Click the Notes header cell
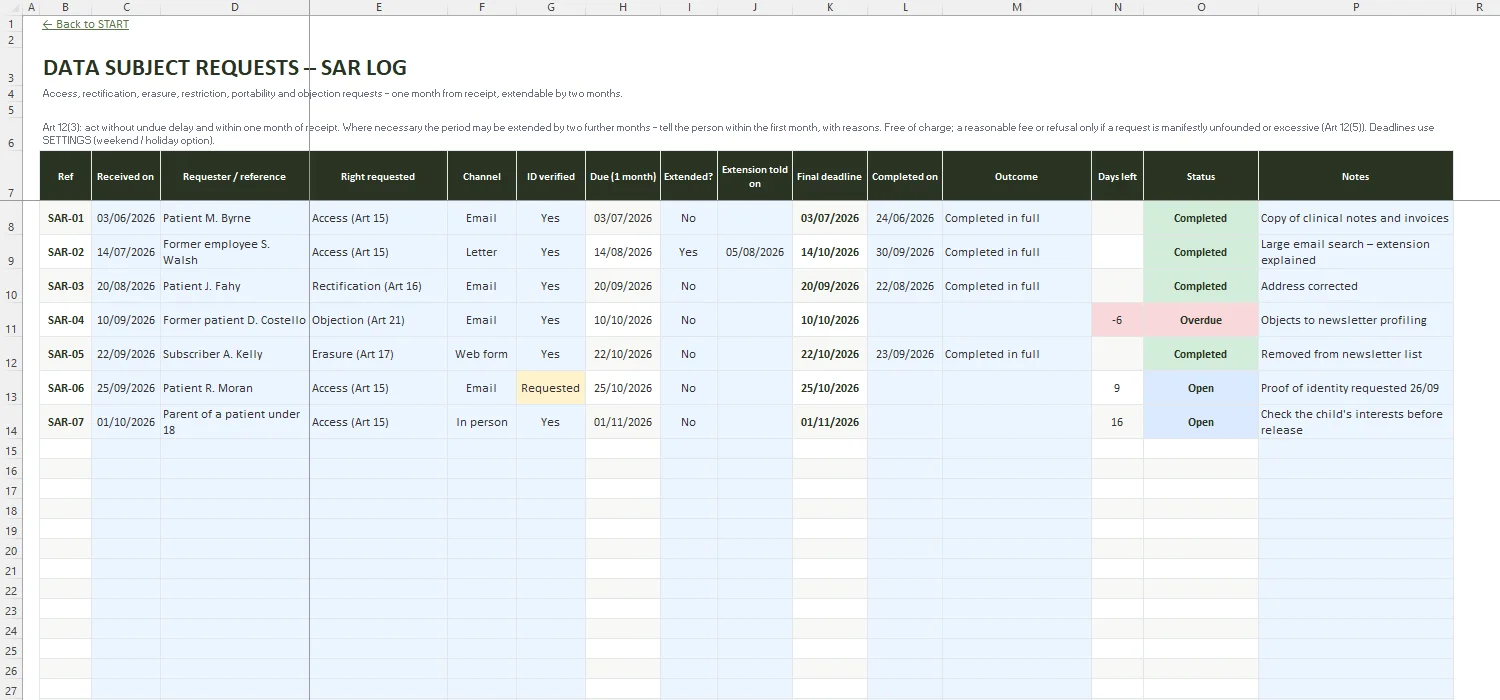This screenshot has width=1500, height=700. click(1355, 176)
